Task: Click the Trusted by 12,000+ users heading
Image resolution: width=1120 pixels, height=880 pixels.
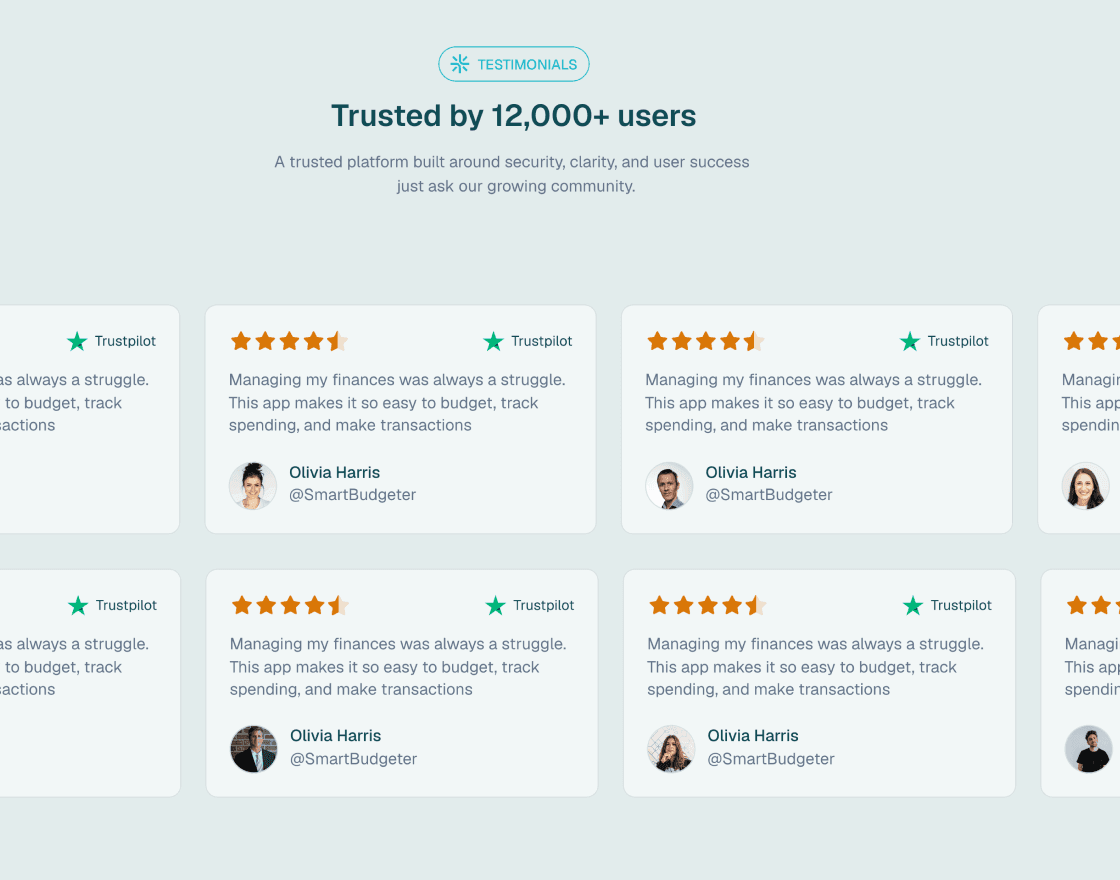Action: pos(514,116)
